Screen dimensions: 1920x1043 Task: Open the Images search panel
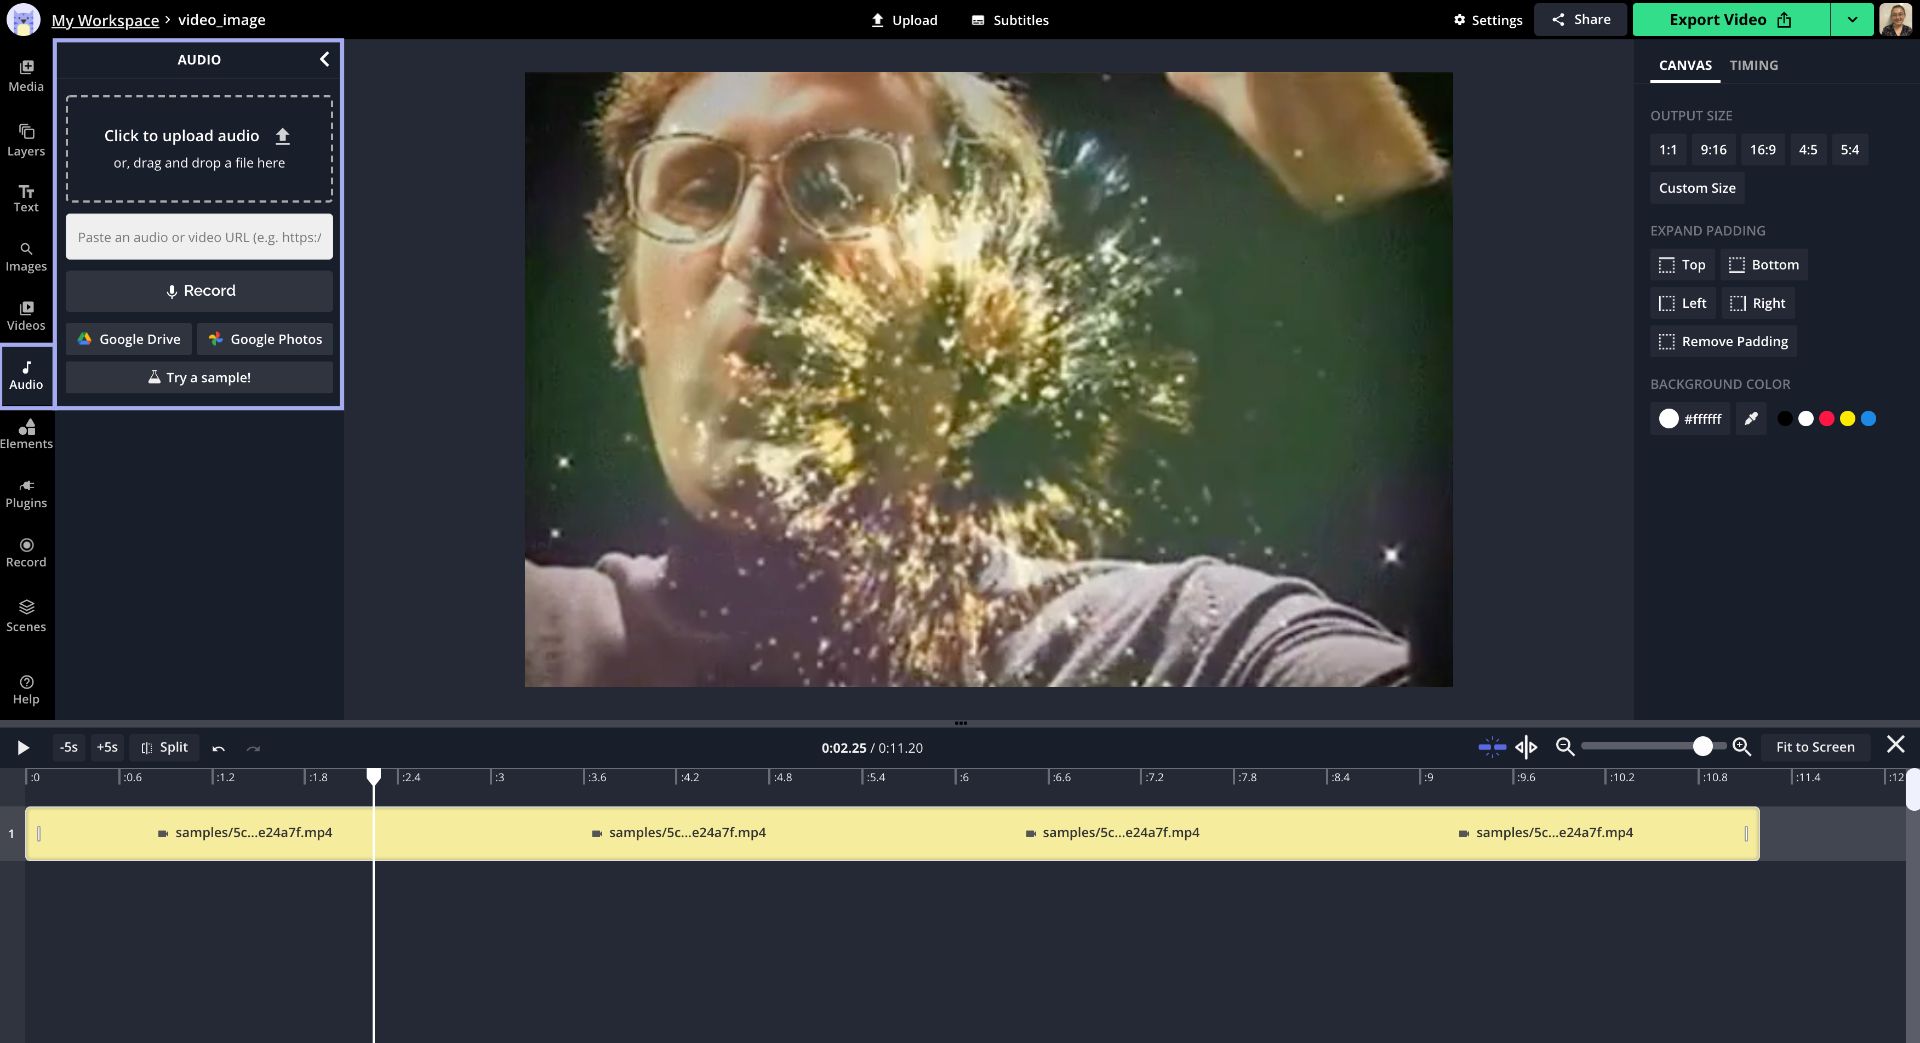pos(26,257)
